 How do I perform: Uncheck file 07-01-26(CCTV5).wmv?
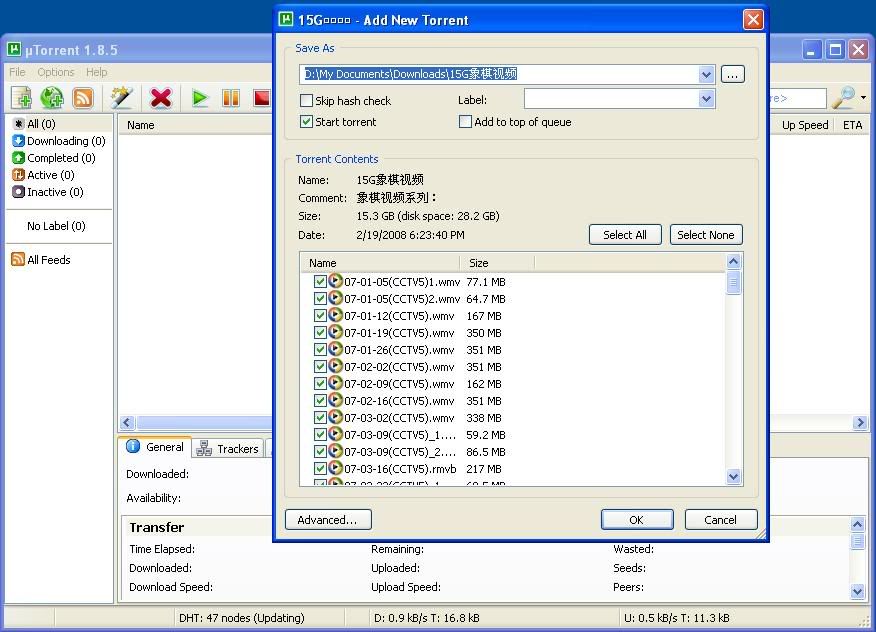[x=320, y=350]
